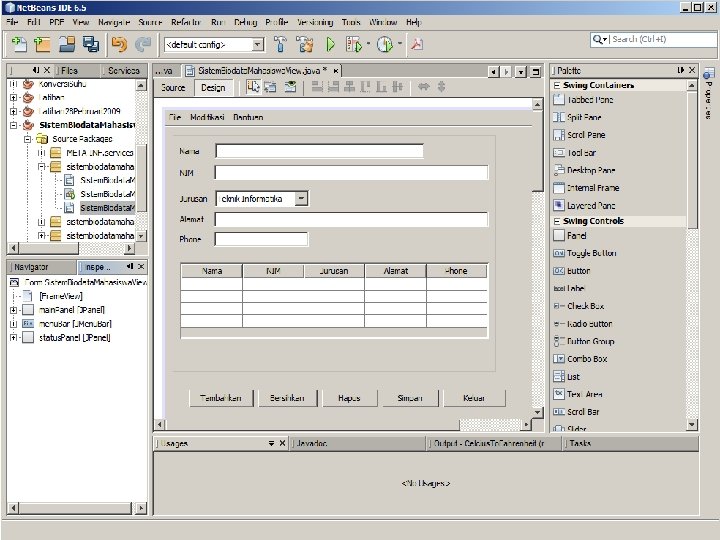The image size is (720, 540).
Task: Pick Check Box from the palette
Action: [x=585, y=306]
